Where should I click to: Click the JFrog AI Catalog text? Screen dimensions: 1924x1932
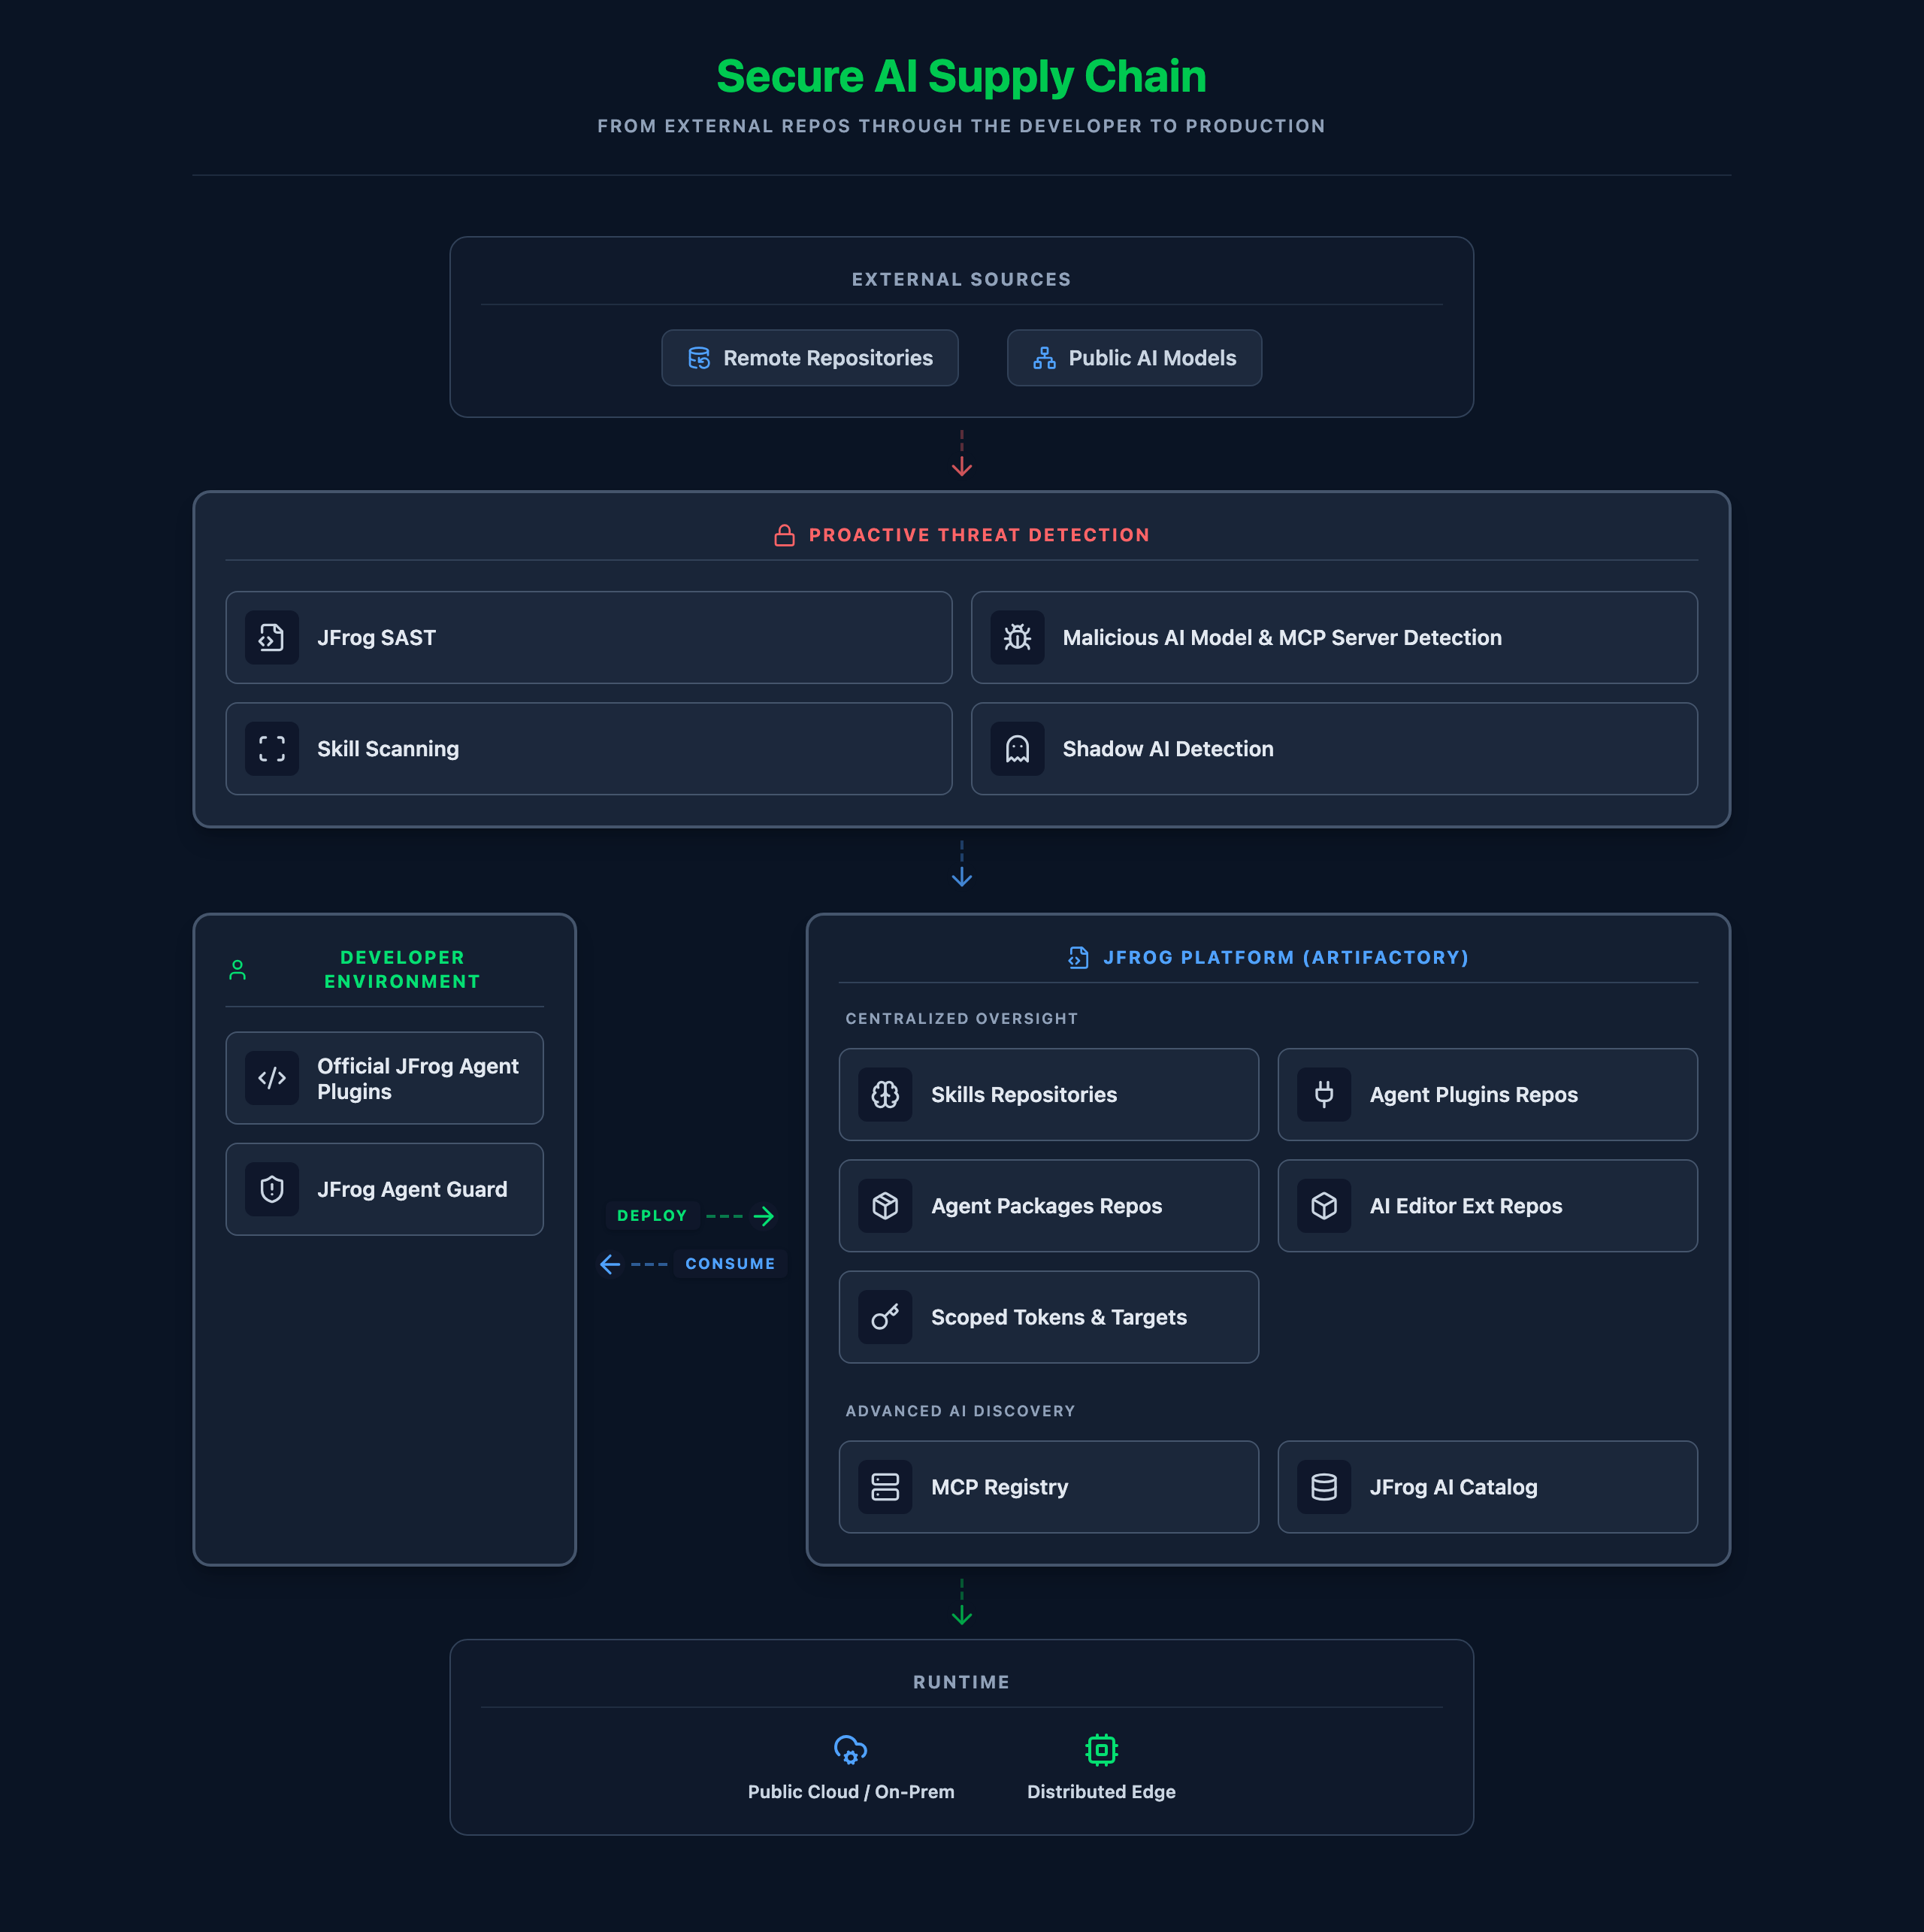point(1454,1487)
